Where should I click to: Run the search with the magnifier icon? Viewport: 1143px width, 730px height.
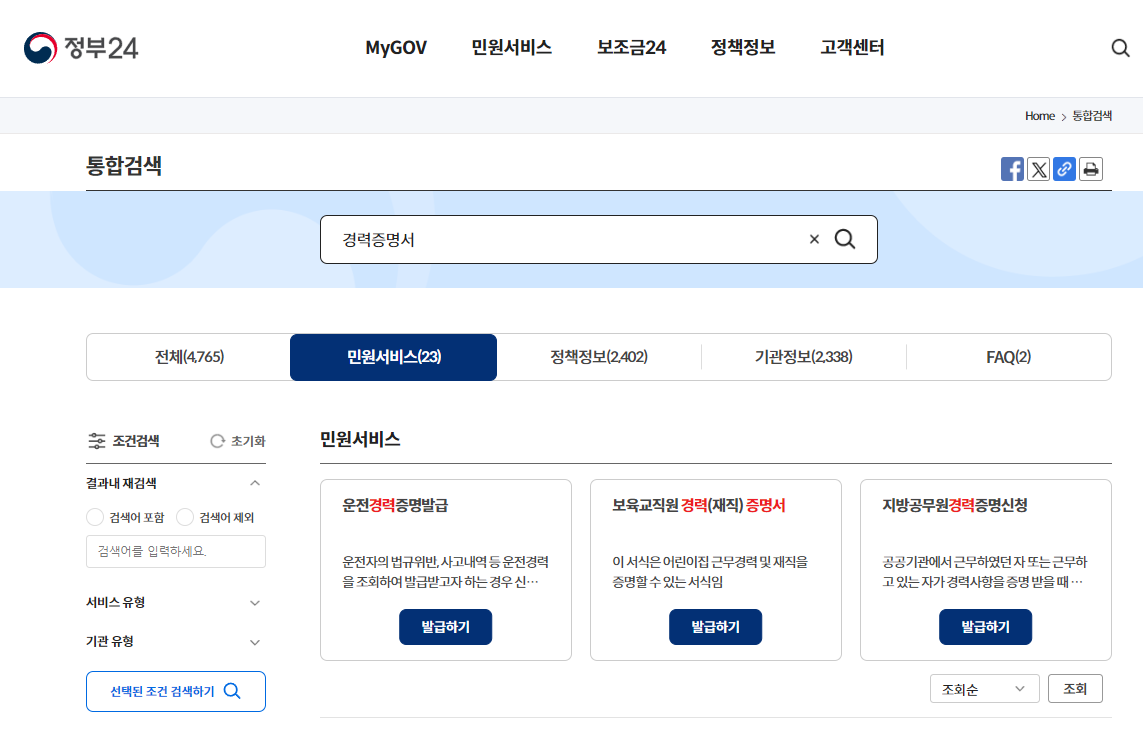click(845, 239)
